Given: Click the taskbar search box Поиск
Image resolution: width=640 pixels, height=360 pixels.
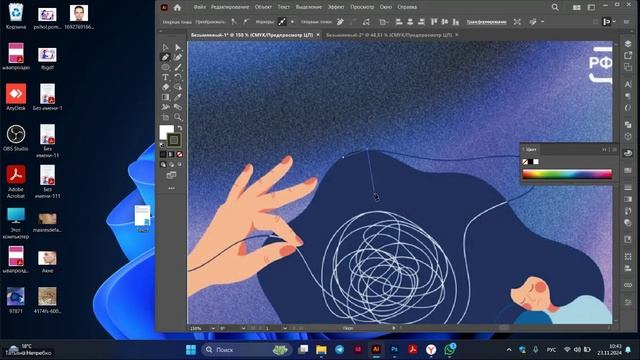Looking at the screenshot, I should coord(247,350).
